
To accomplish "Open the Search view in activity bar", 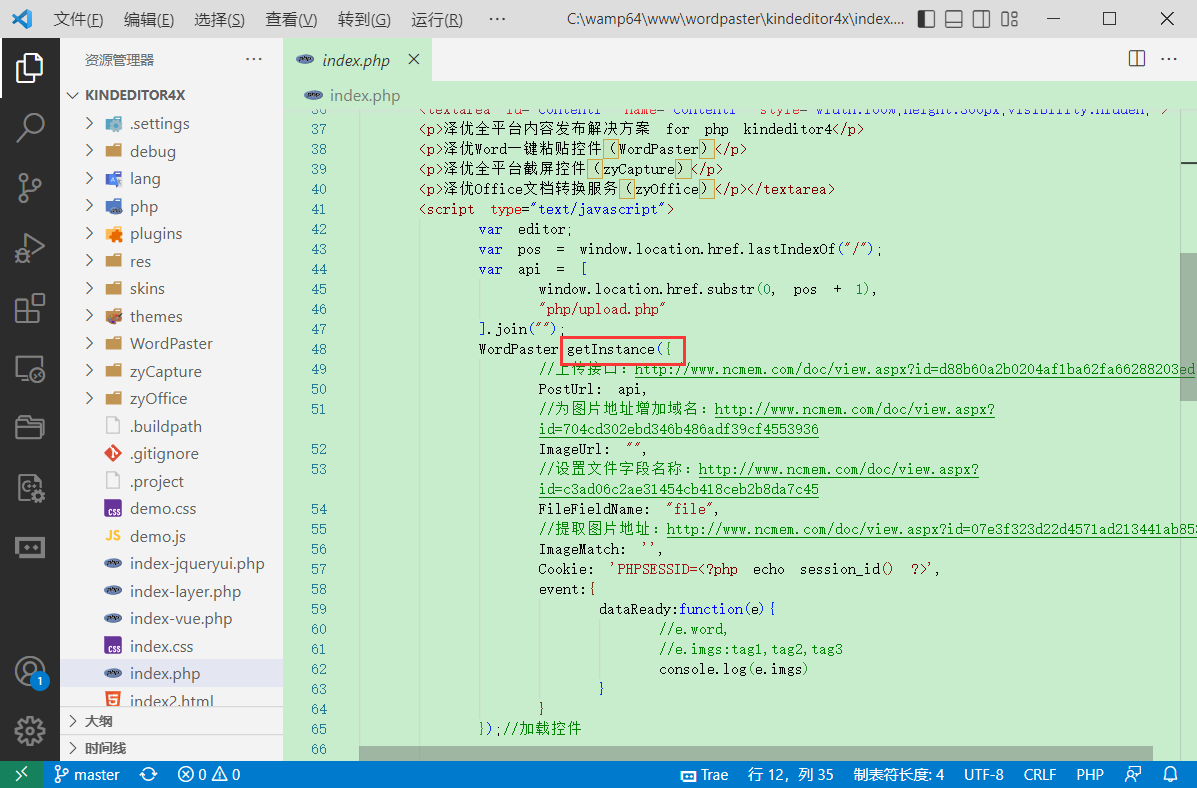I will pyautogui.click(x=30, y=127).
